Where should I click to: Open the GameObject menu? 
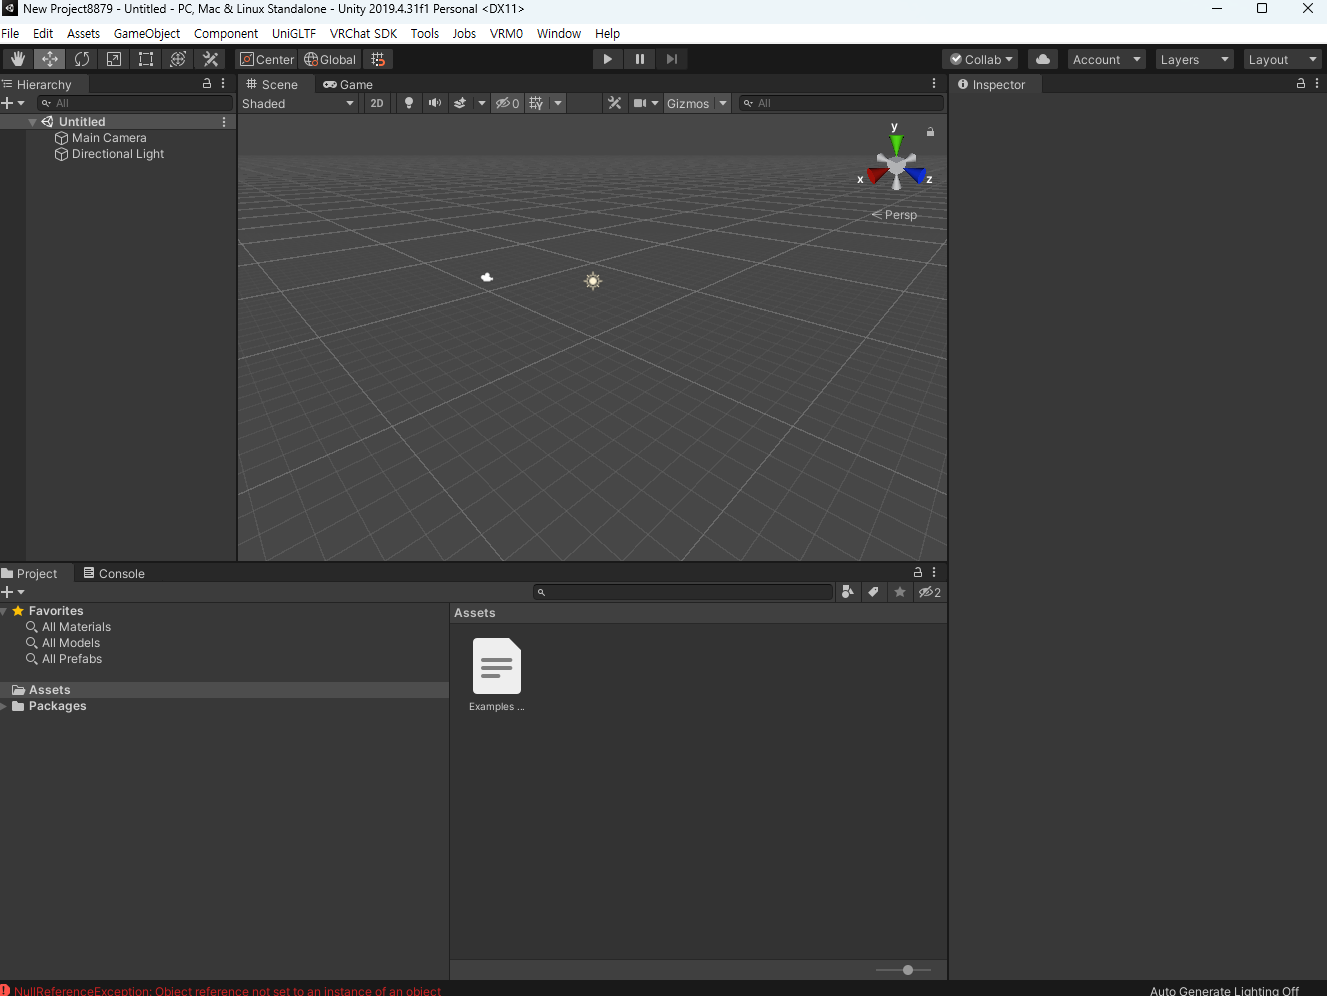(147, 33)
